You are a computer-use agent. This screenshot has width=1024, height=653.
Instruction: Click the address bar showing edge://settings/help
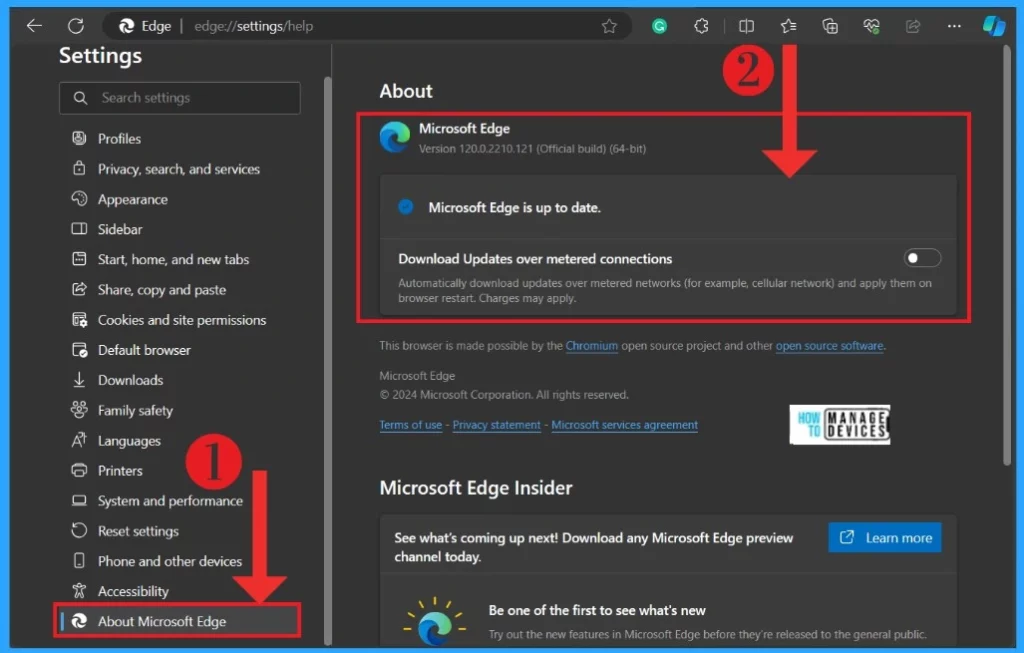(366, 26)
